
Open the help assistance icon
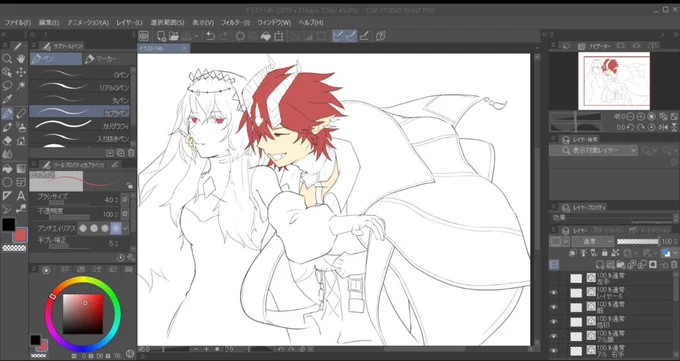(x=381, y=36)
